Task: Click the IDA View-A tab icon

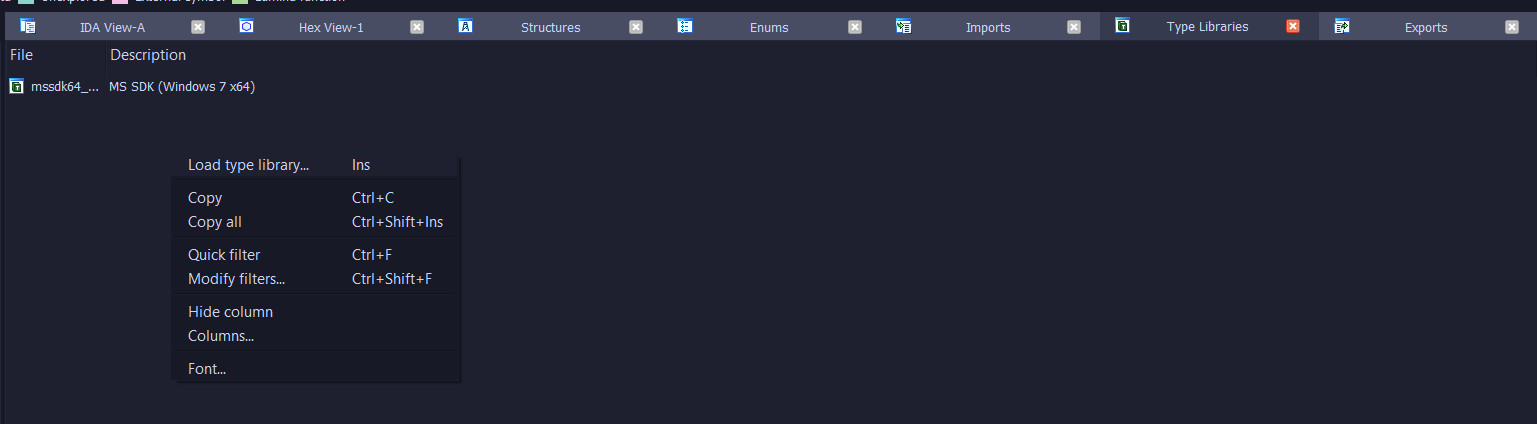Action: coord(28,26)
